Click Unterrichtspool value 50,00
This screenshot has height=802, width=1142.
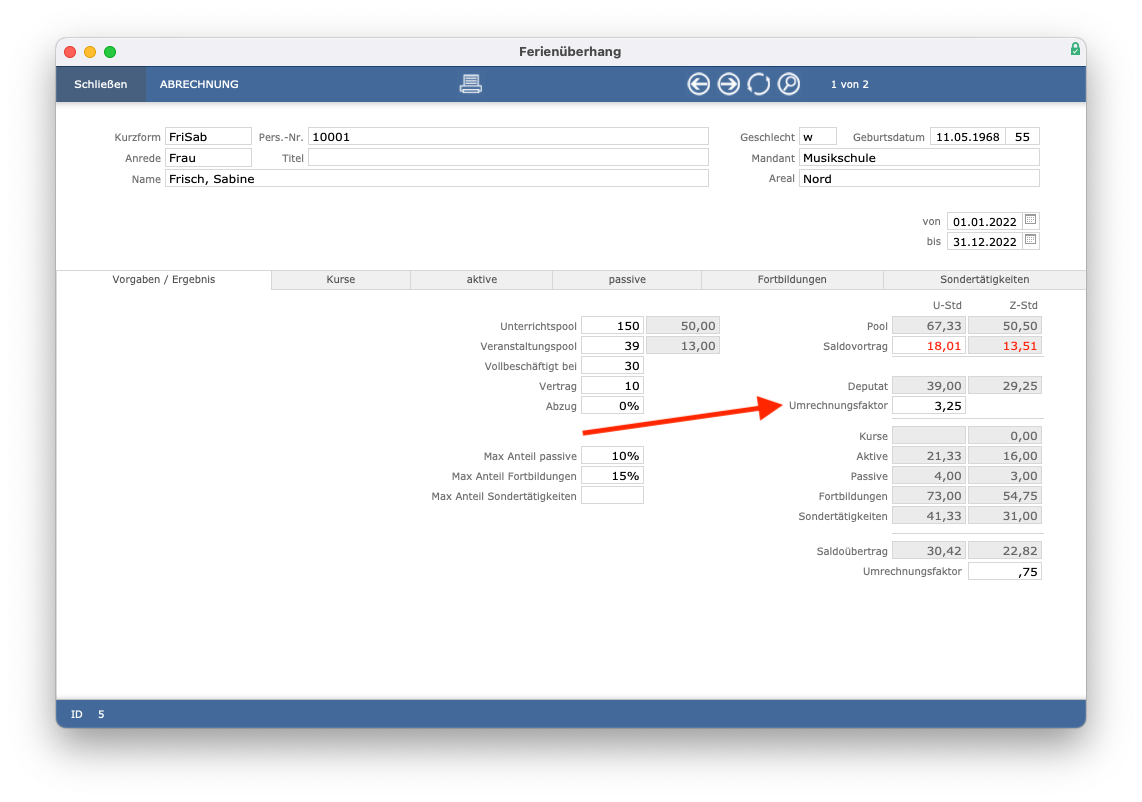pyautogui.click(x=683, y=326)
